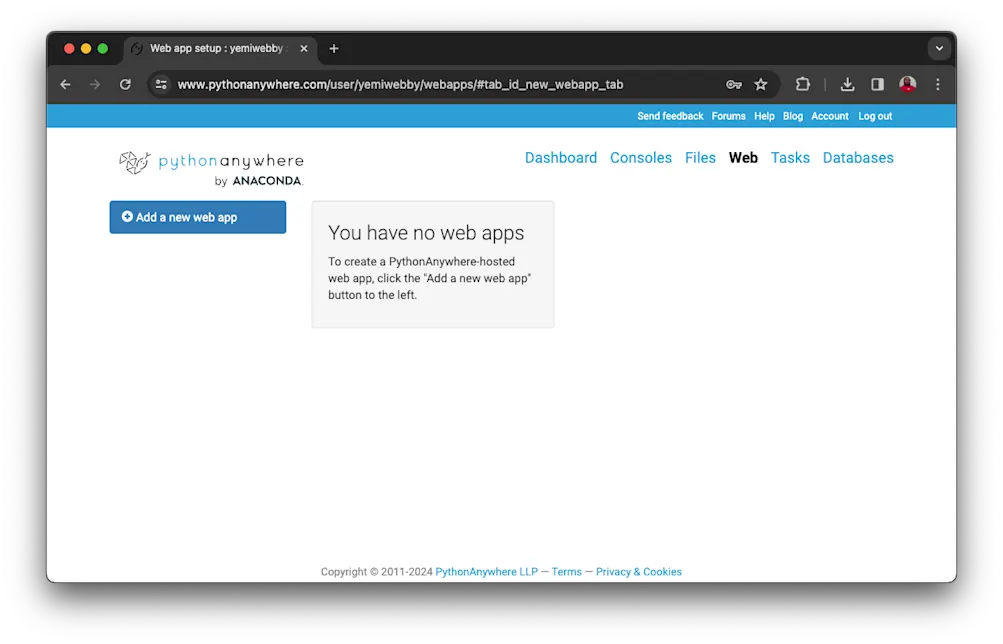Viewport: 1003px width, 644px height.
Task: Navigate back using the browser back arrow
Action: coord(65,84)
